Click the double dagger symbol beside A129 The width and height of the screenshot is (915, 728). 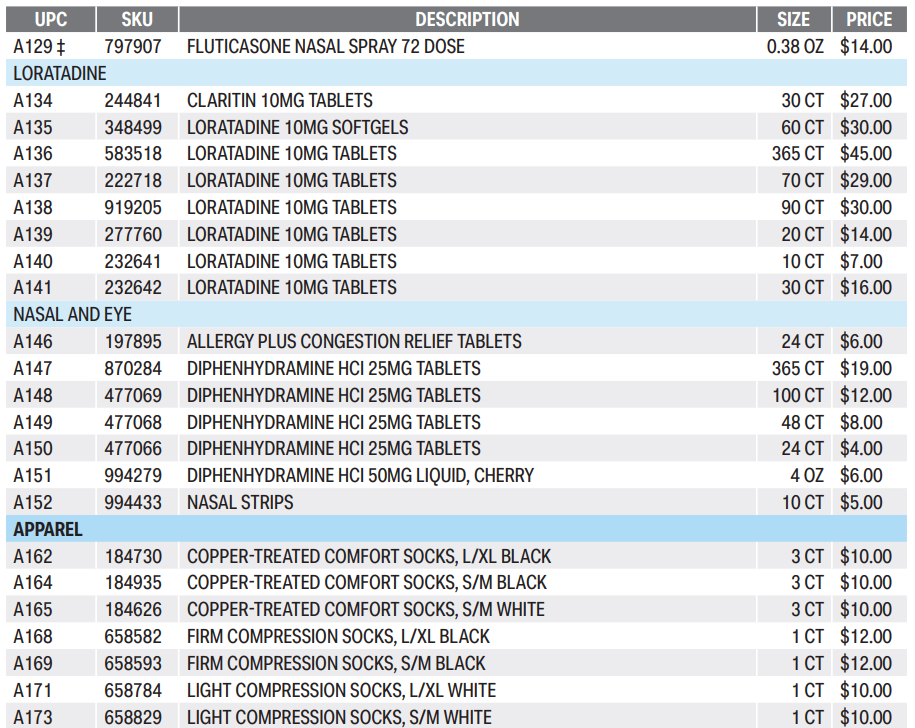click(61, 47)
